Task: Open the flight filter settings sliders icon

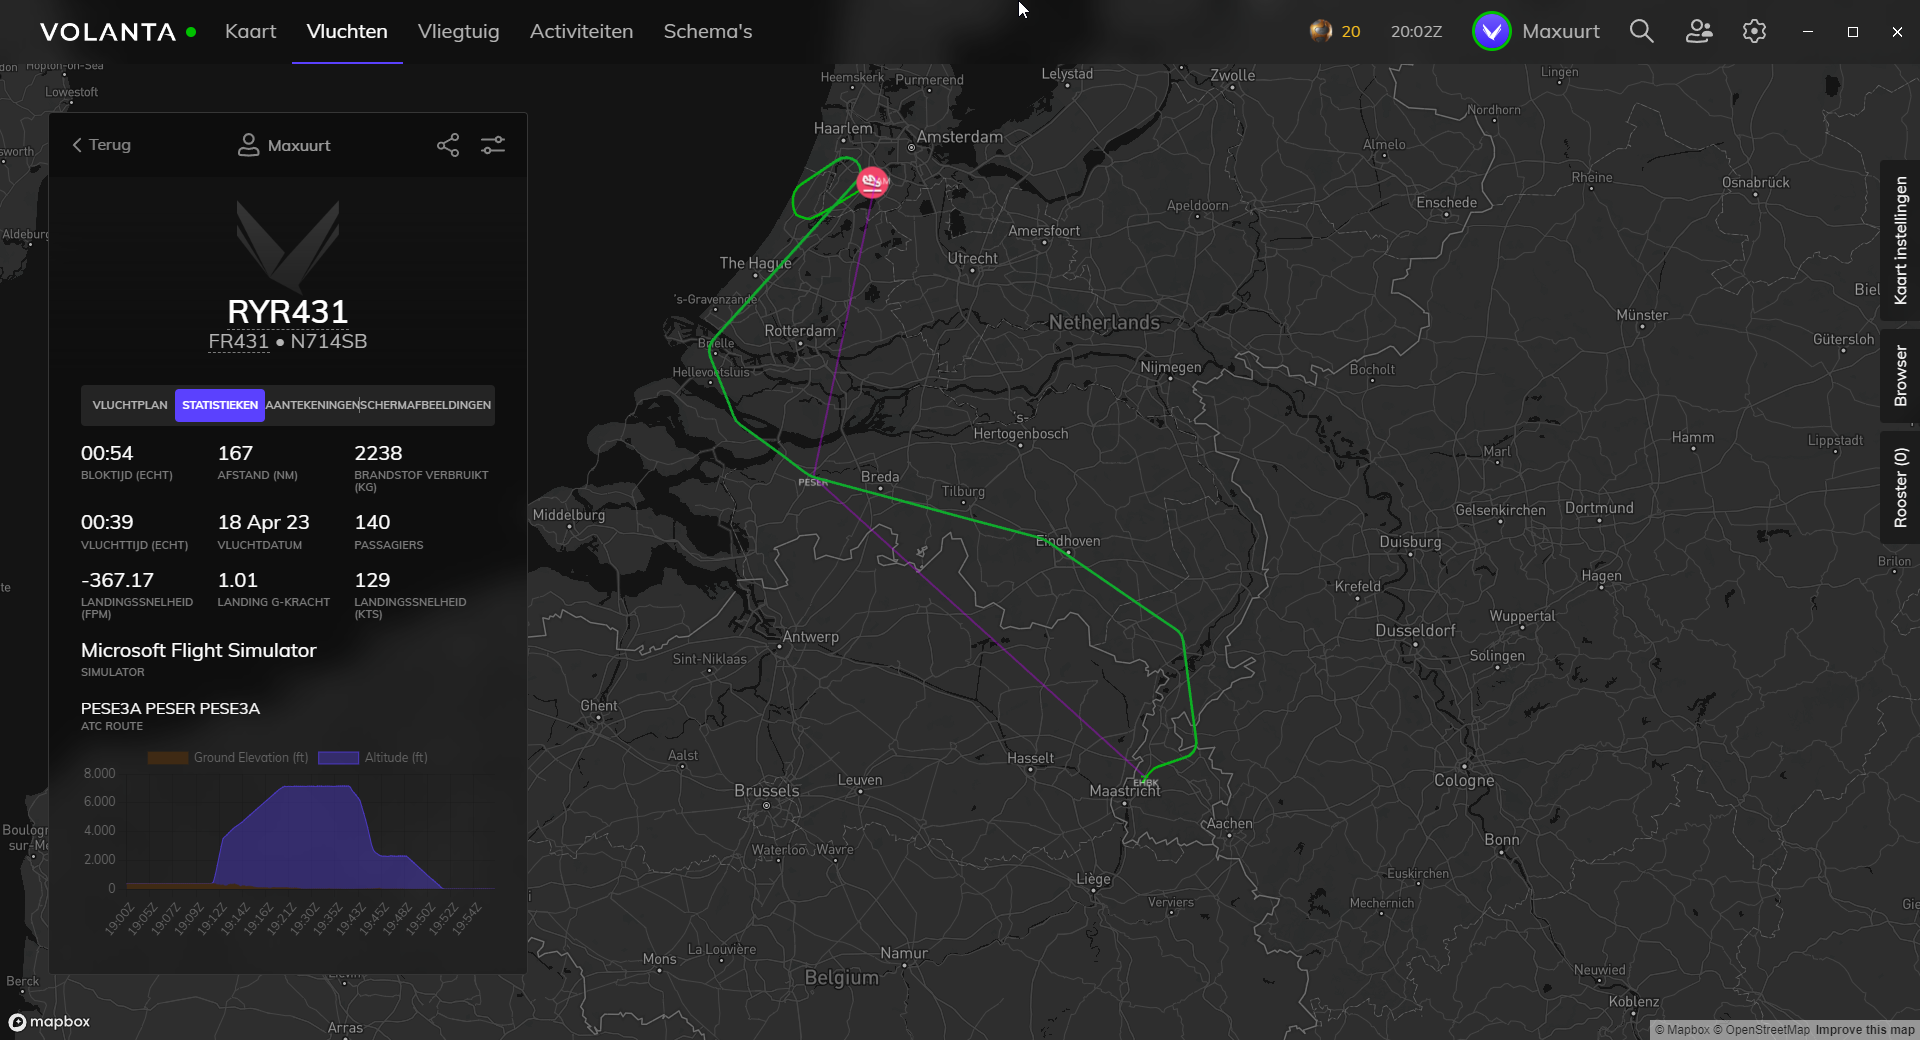Action: coord(493,145)
